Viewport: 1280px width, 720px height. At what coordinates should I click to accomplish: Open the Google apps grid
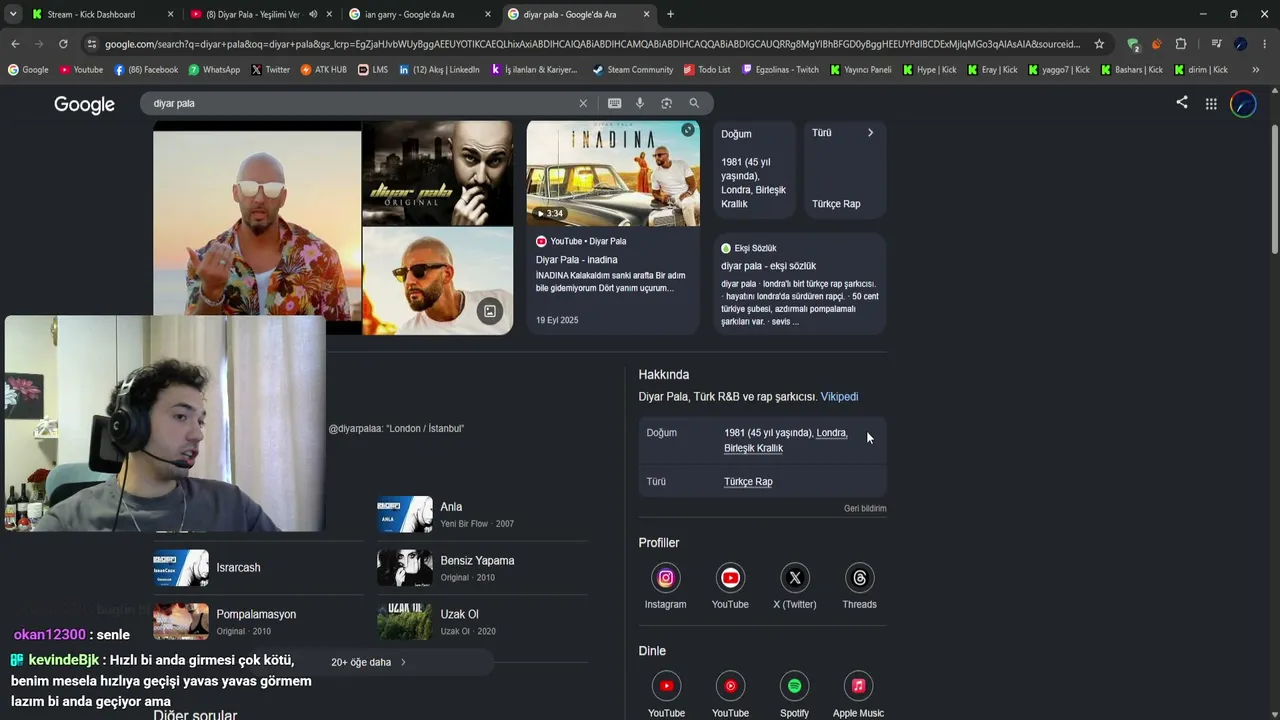pos(1211,104)
